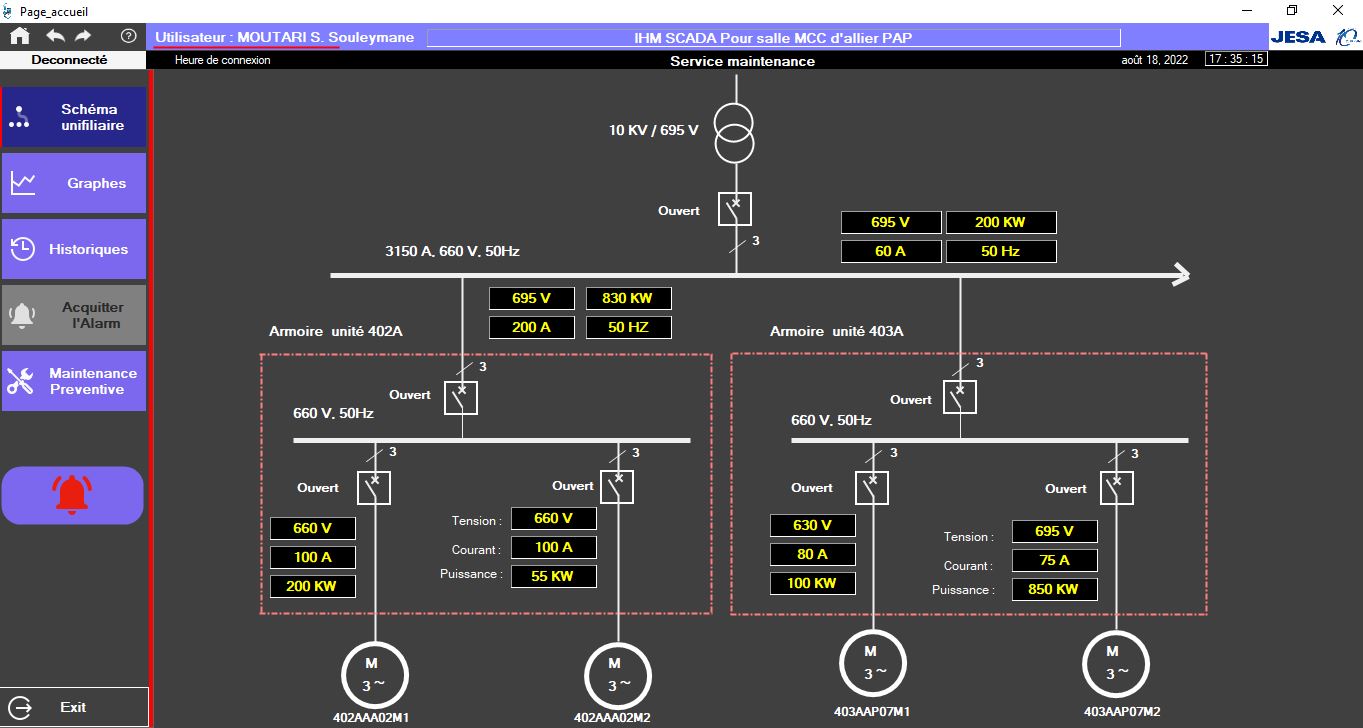Click the 50 HZ value for unit 402A
Screen dimensions: 1363x728
628,327
